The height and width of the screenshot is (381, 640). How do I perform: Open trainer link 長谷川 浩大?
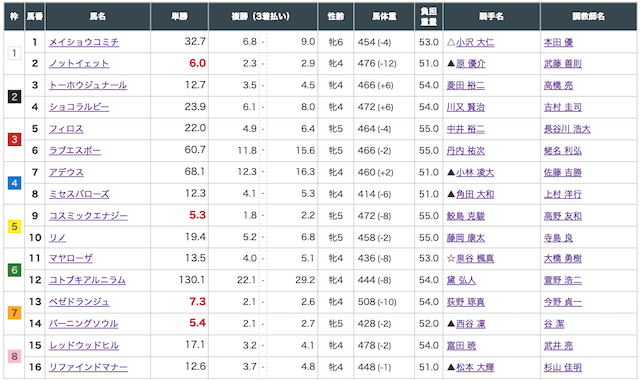[567, 129]
